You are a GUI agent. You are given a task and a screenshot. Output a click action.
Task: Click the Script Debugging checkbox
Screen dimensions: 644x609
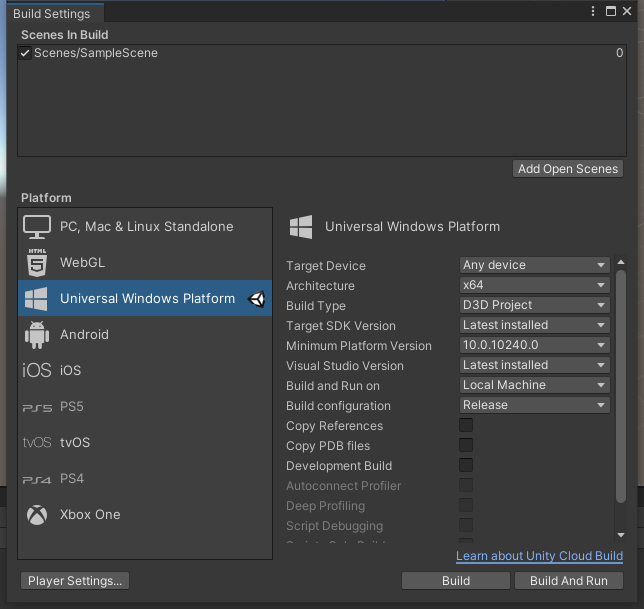pos(466,525)
